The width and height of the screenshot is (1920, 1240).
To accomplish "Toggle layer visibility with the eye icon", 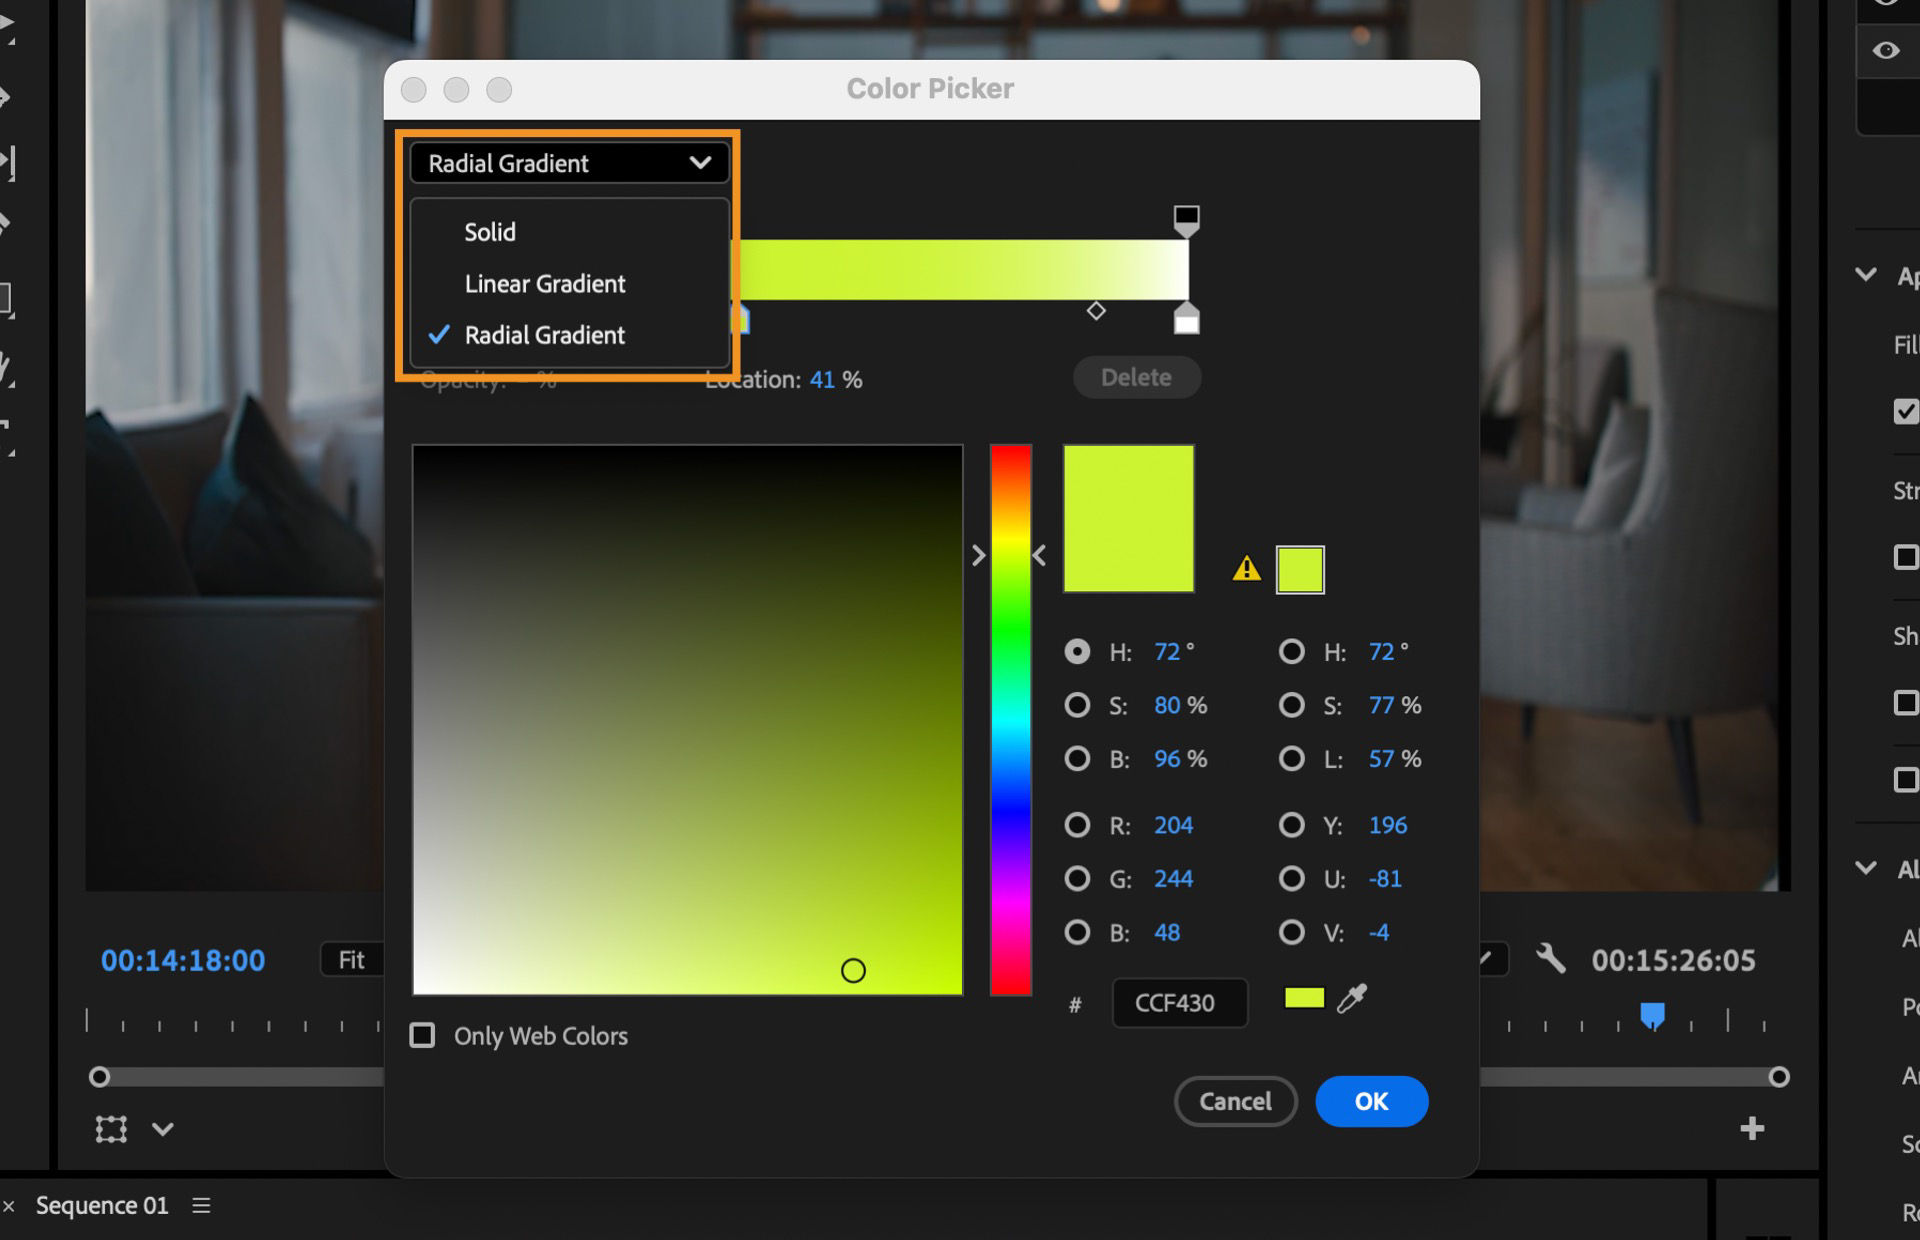I will pos(1884,50).
